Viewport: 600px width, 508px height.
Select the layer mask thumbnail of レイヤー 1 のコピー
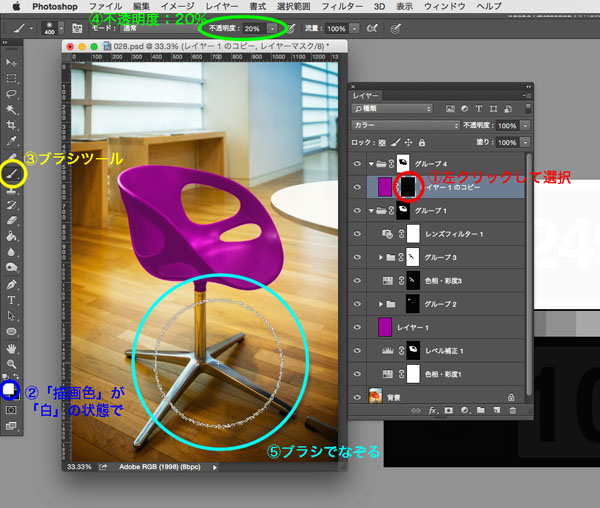click(x=409, y=185)
